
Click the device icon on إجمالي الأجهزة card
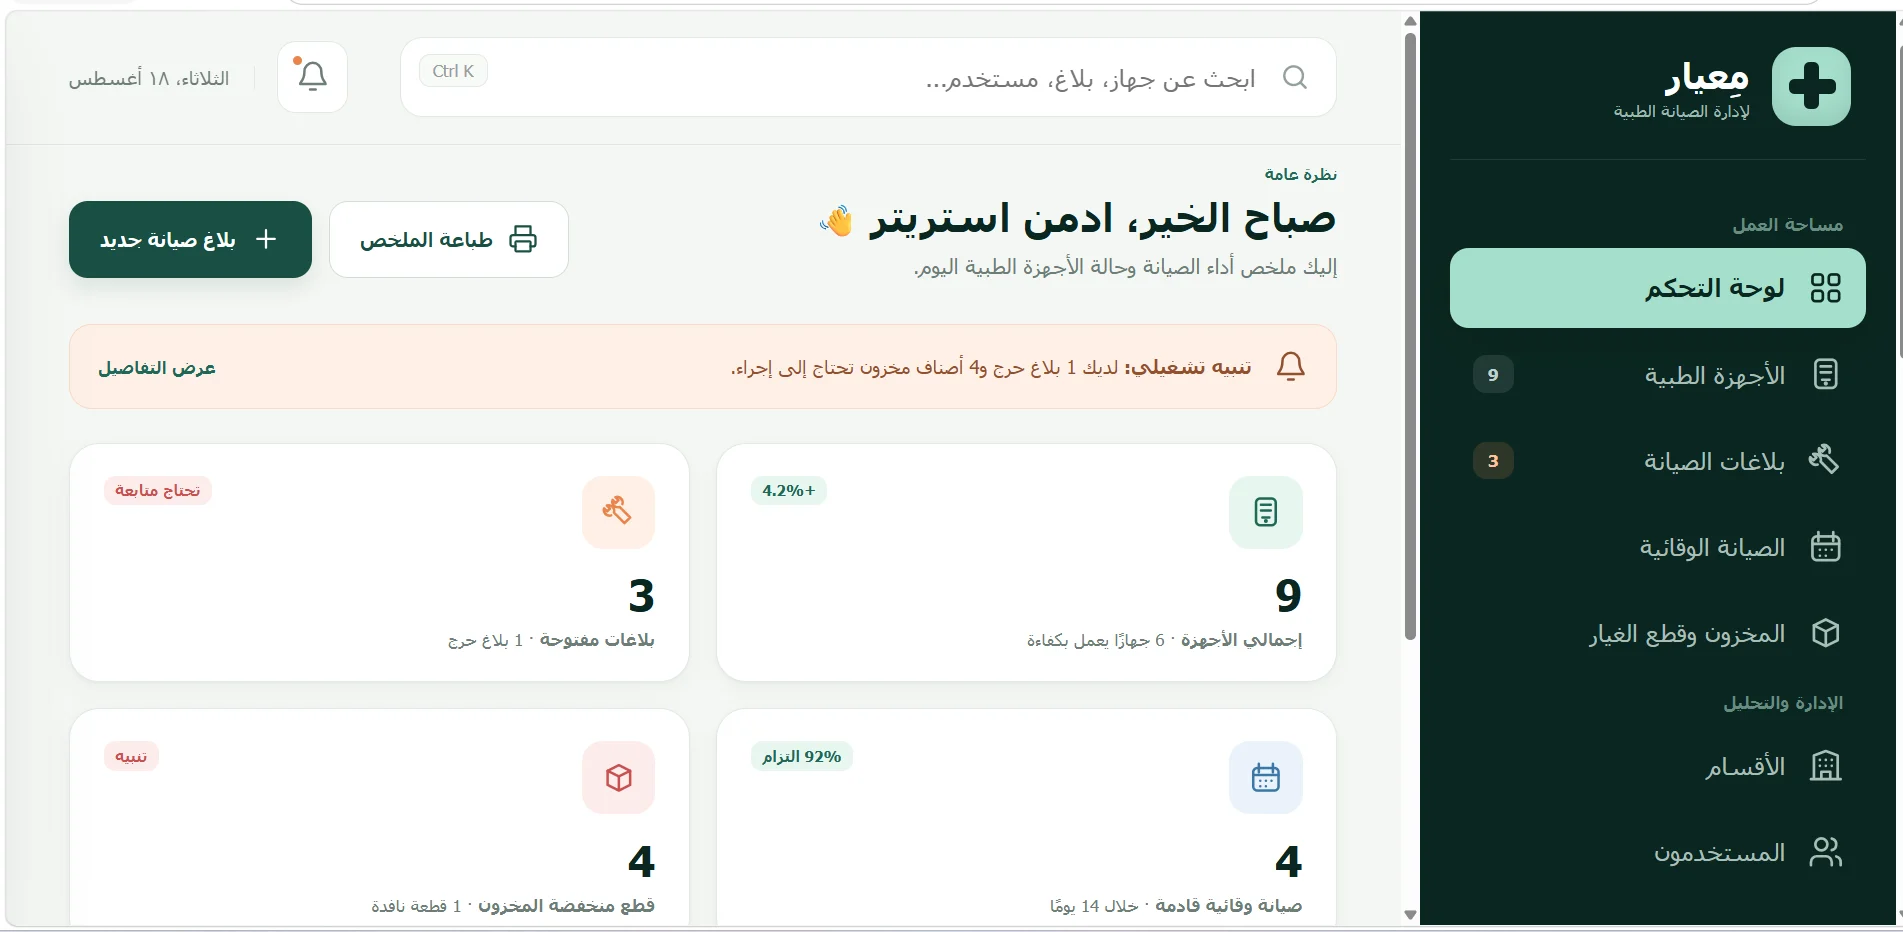coord(1265,512)
